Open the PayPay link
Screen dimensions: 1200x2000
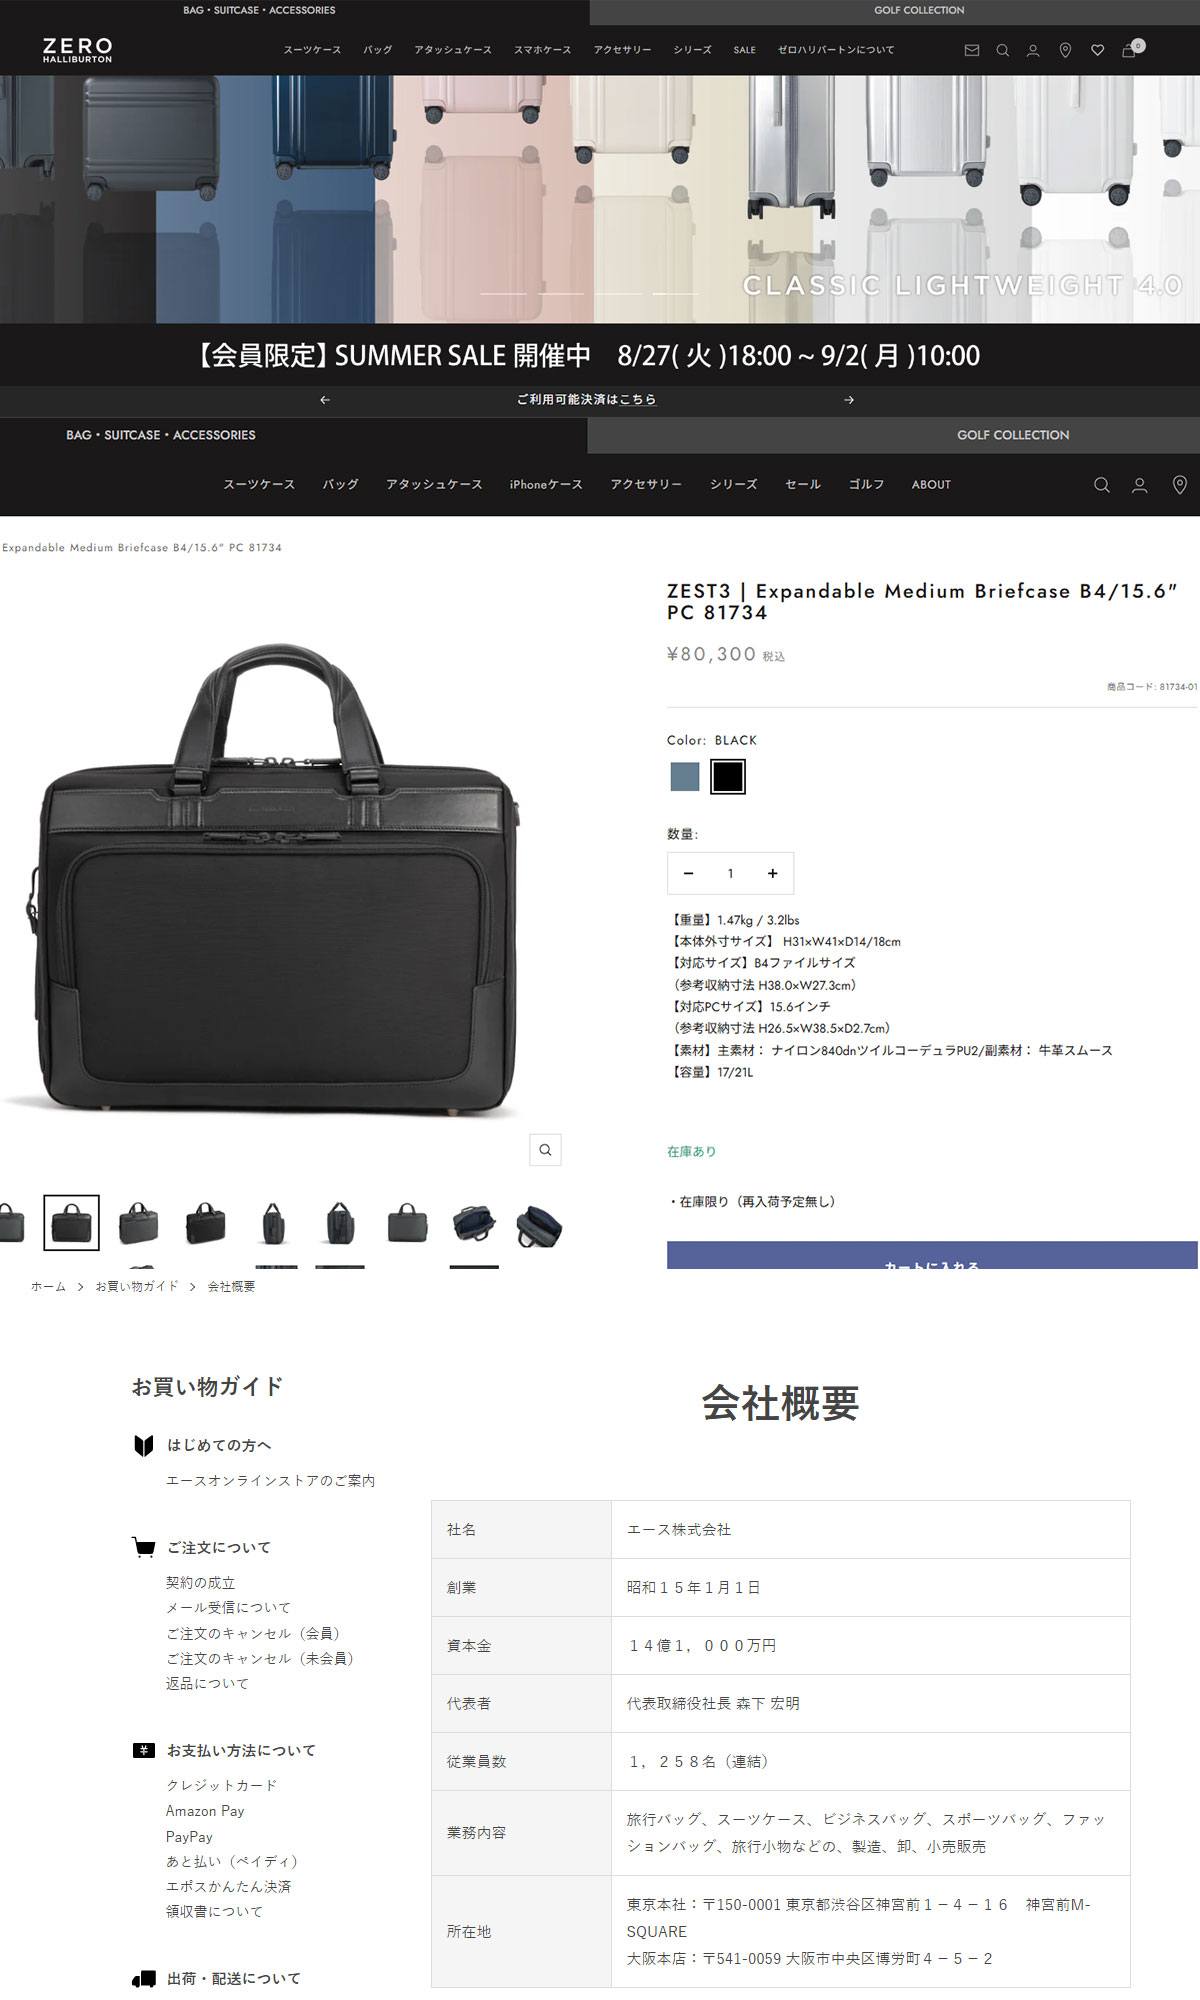click(189, 1837)
